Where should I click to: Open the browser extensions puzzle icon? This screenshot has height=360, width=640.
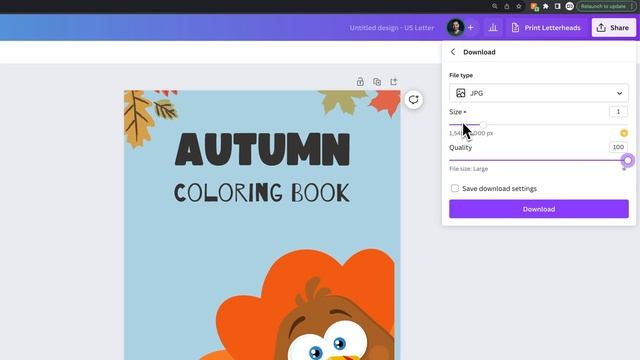click(x=546, y=6)
